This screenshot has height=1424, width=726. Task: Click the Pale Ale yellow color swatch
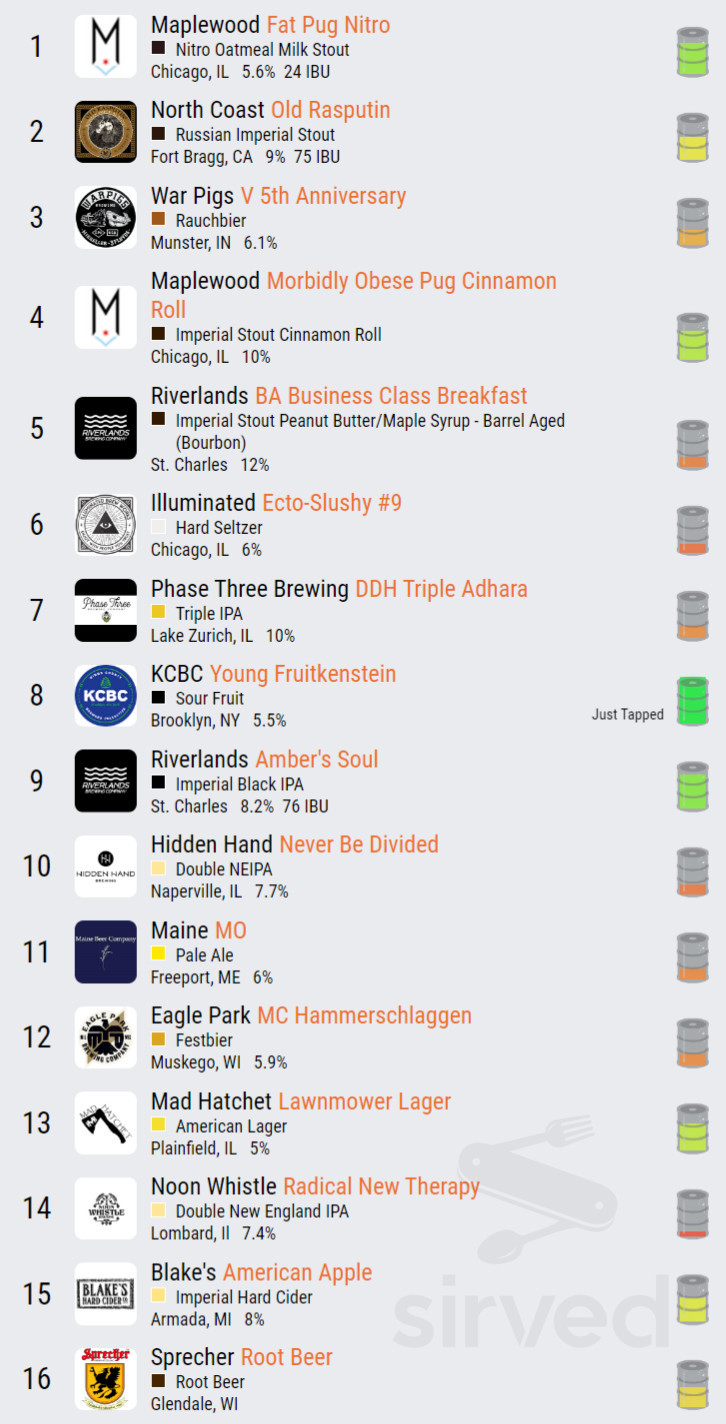pyautogui.click(x=158, y=954)
